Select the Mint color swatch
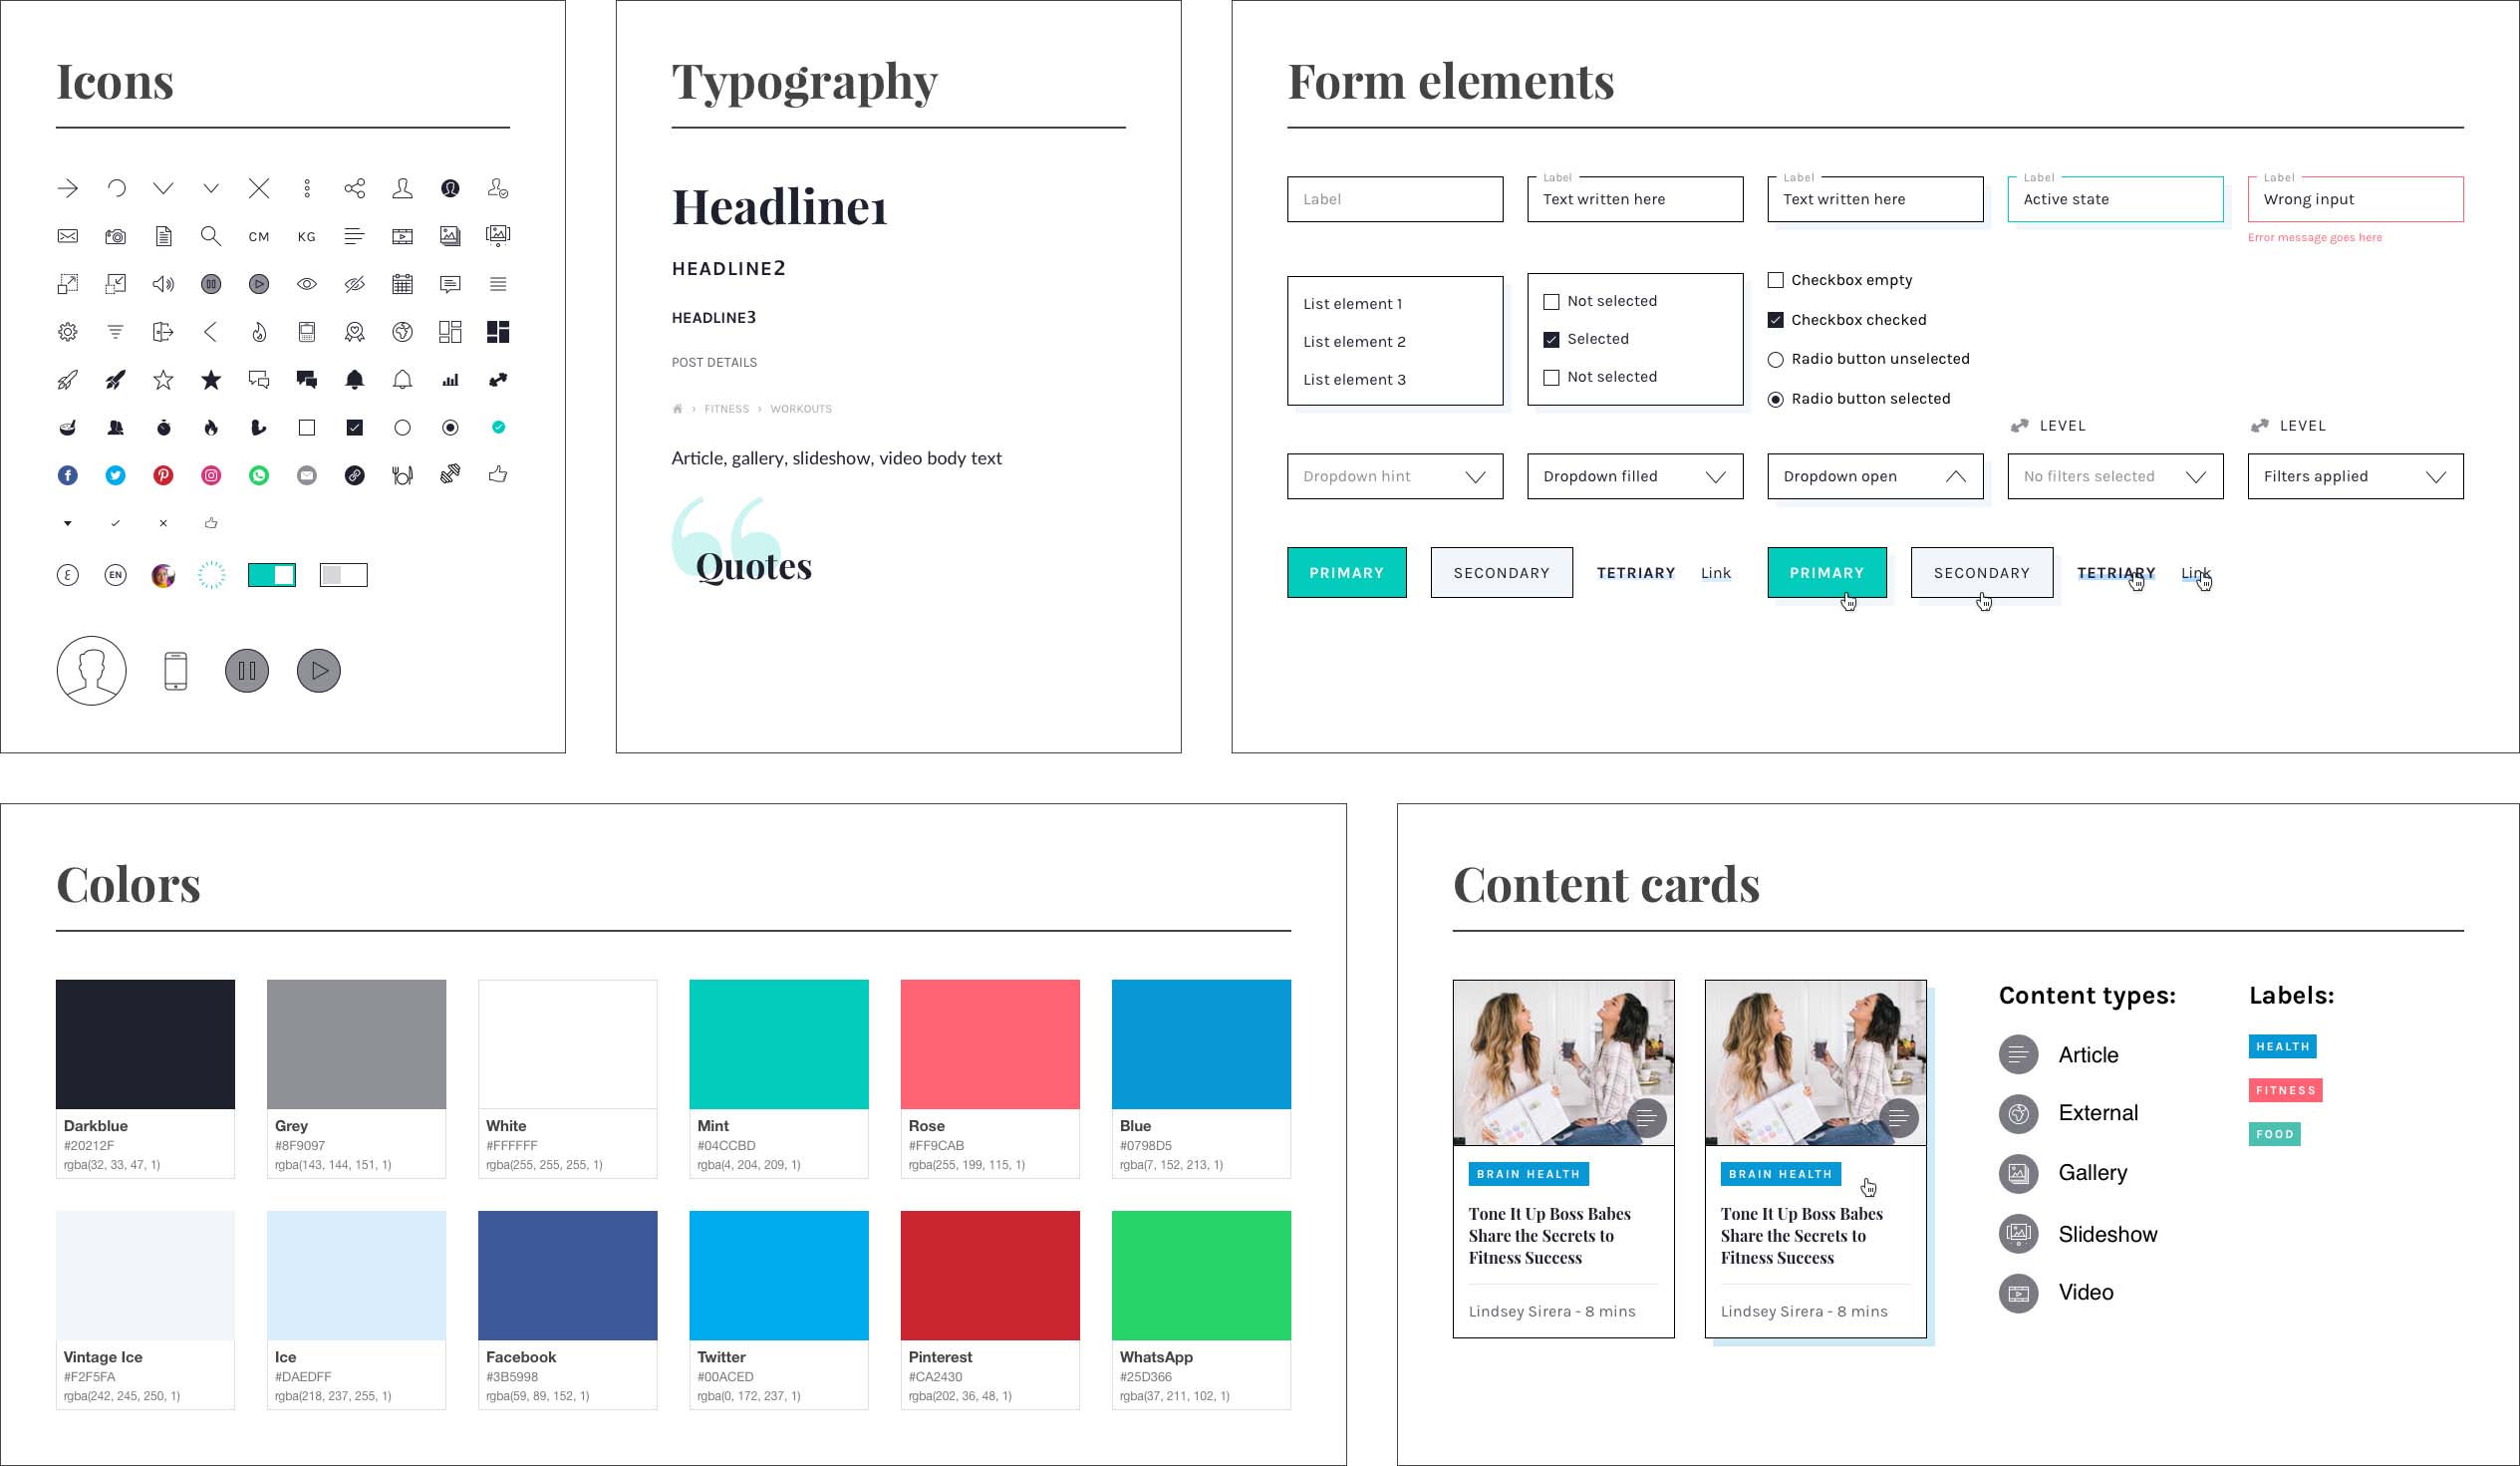Image resolution: width=2520 pixels, height=1466 pixels. [x=778, y=1043]
